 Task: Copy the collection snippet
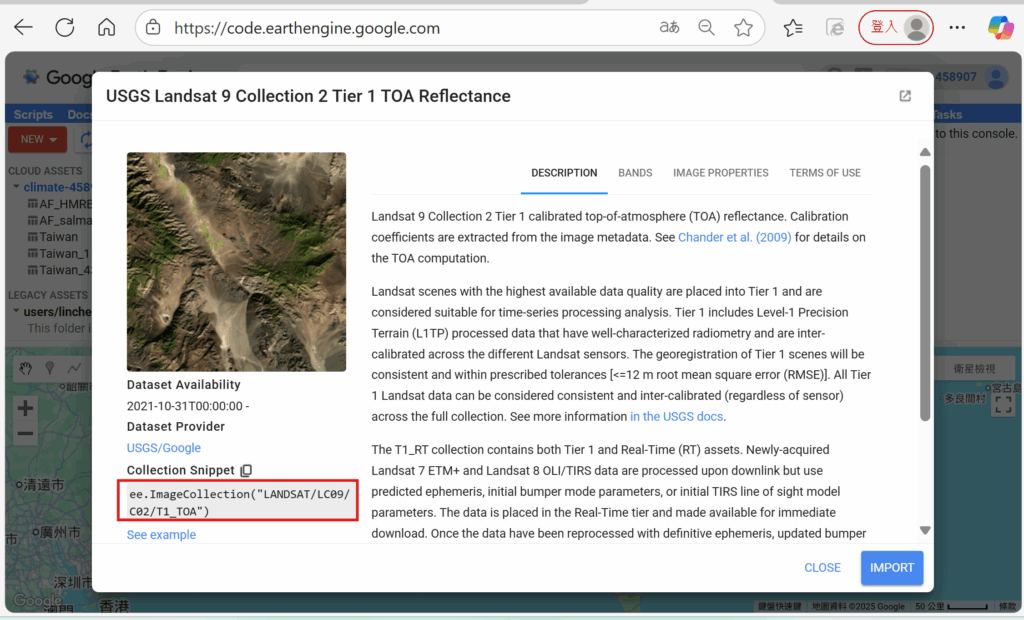tap(246, 470)
